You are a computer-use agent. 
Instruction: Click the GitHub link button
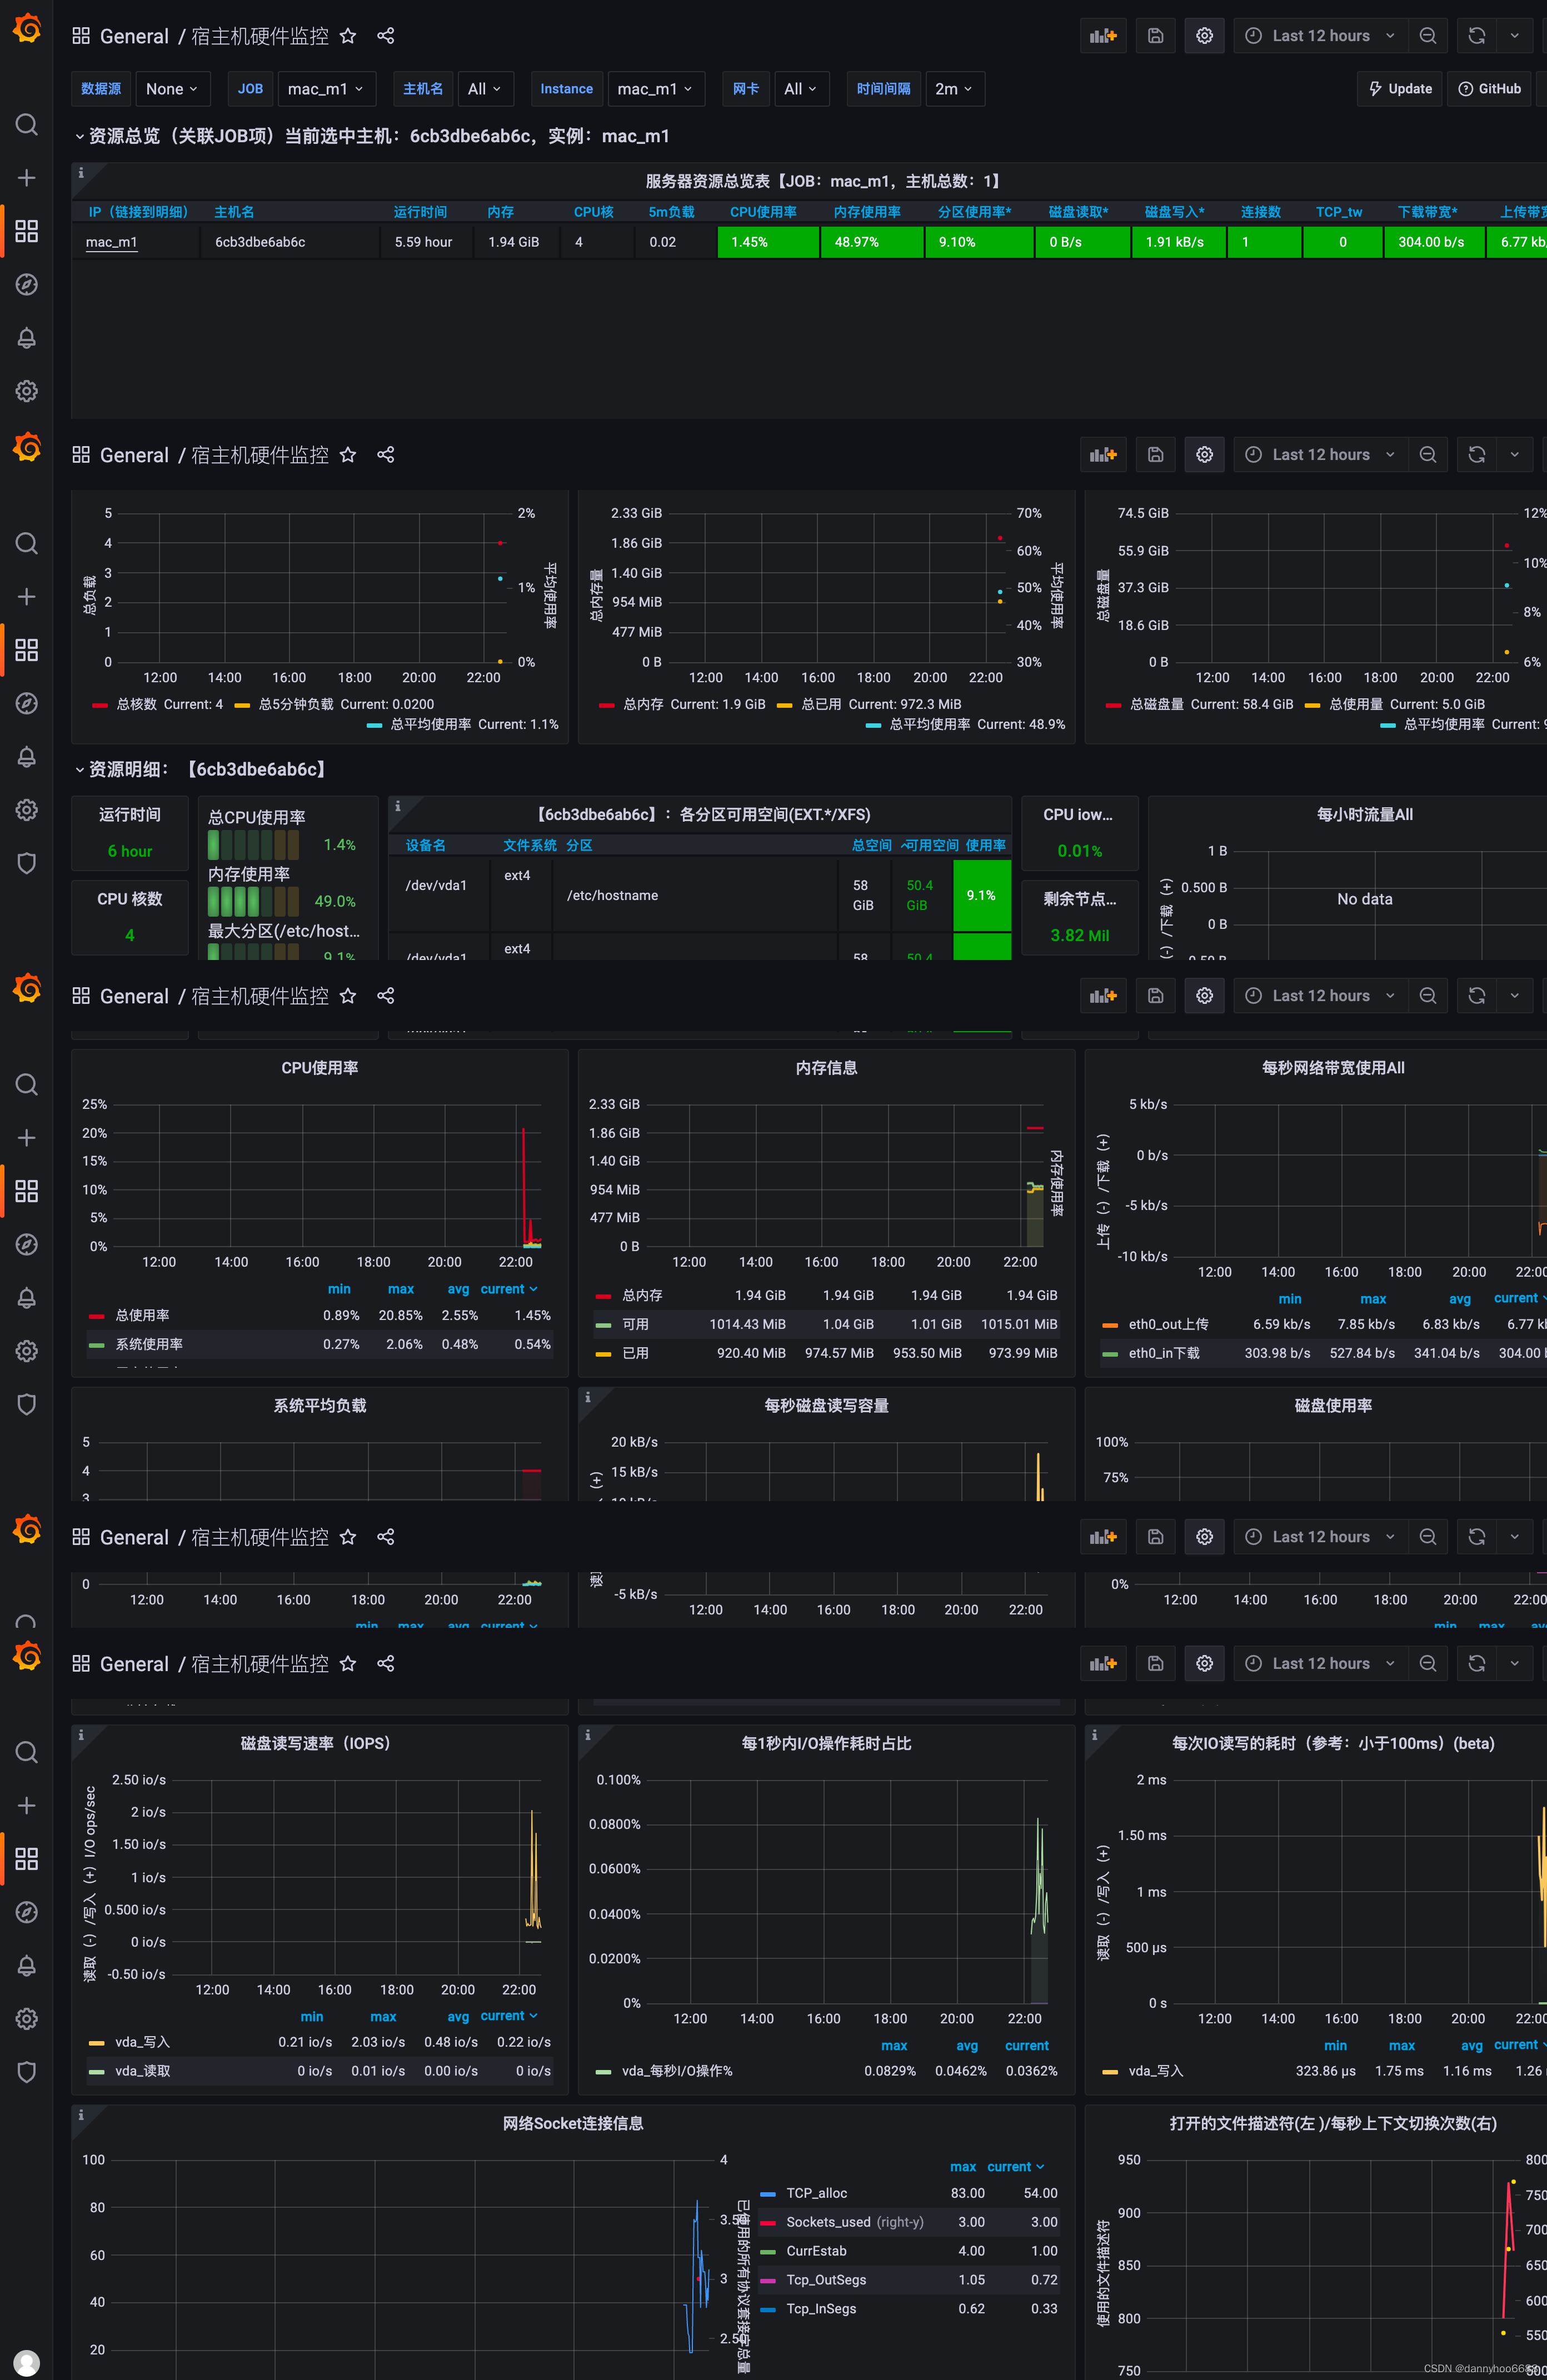[x=1489, y=89]
